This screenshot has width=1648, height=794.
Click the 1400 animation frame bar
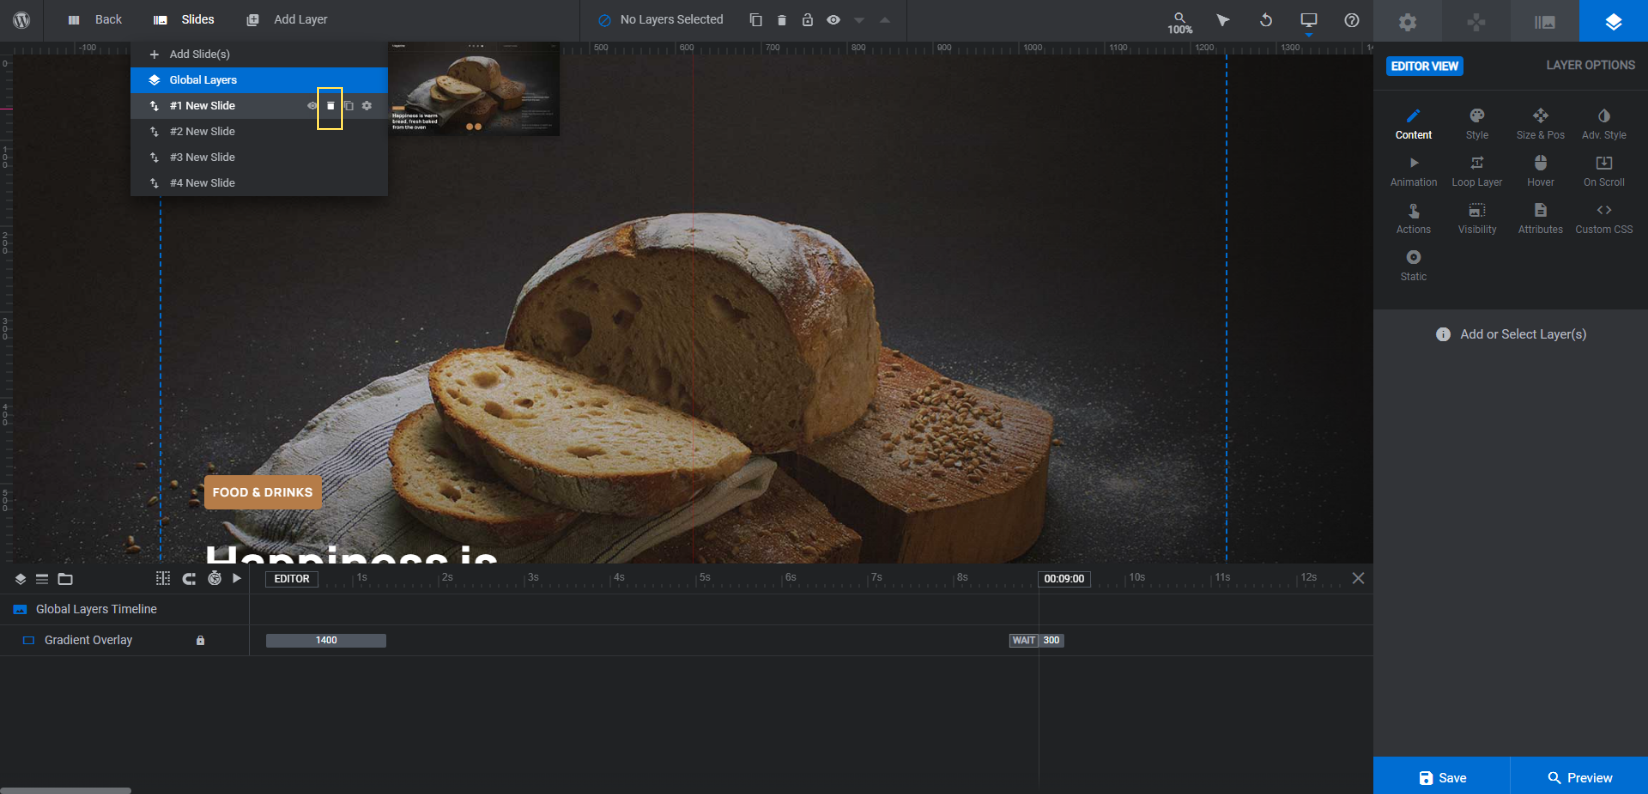(326, 640)
